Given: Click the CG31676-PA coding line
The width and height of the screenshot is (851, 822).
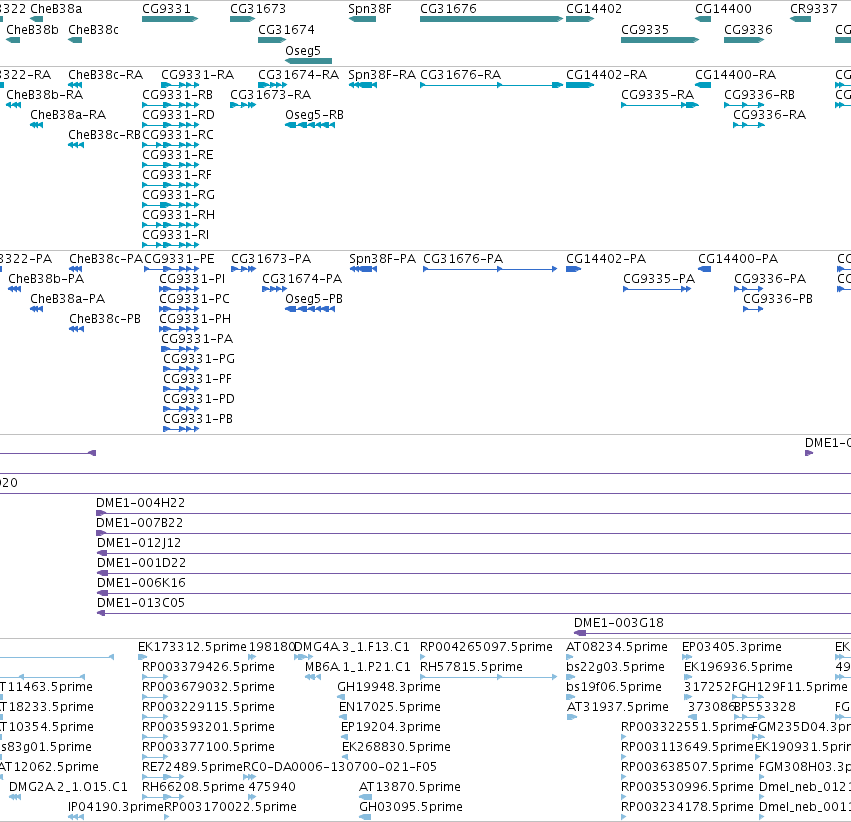Looking at the screenshot, I should pos(490,269).
